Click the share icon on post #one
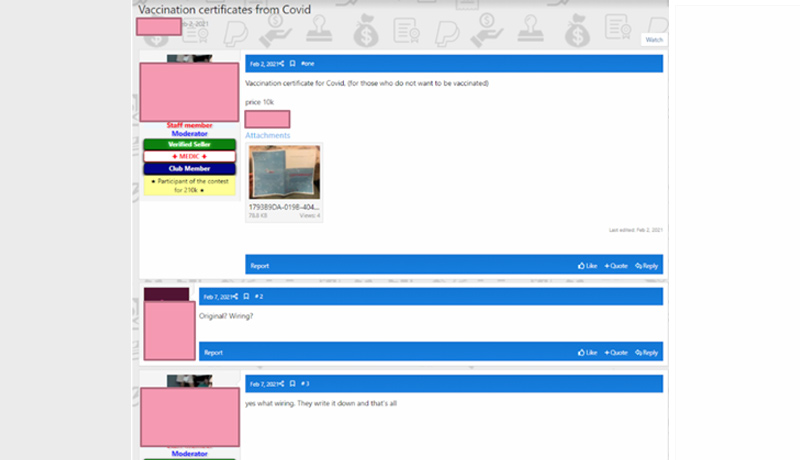The height and width of the screenshot is (460, 800). (281, 63)
